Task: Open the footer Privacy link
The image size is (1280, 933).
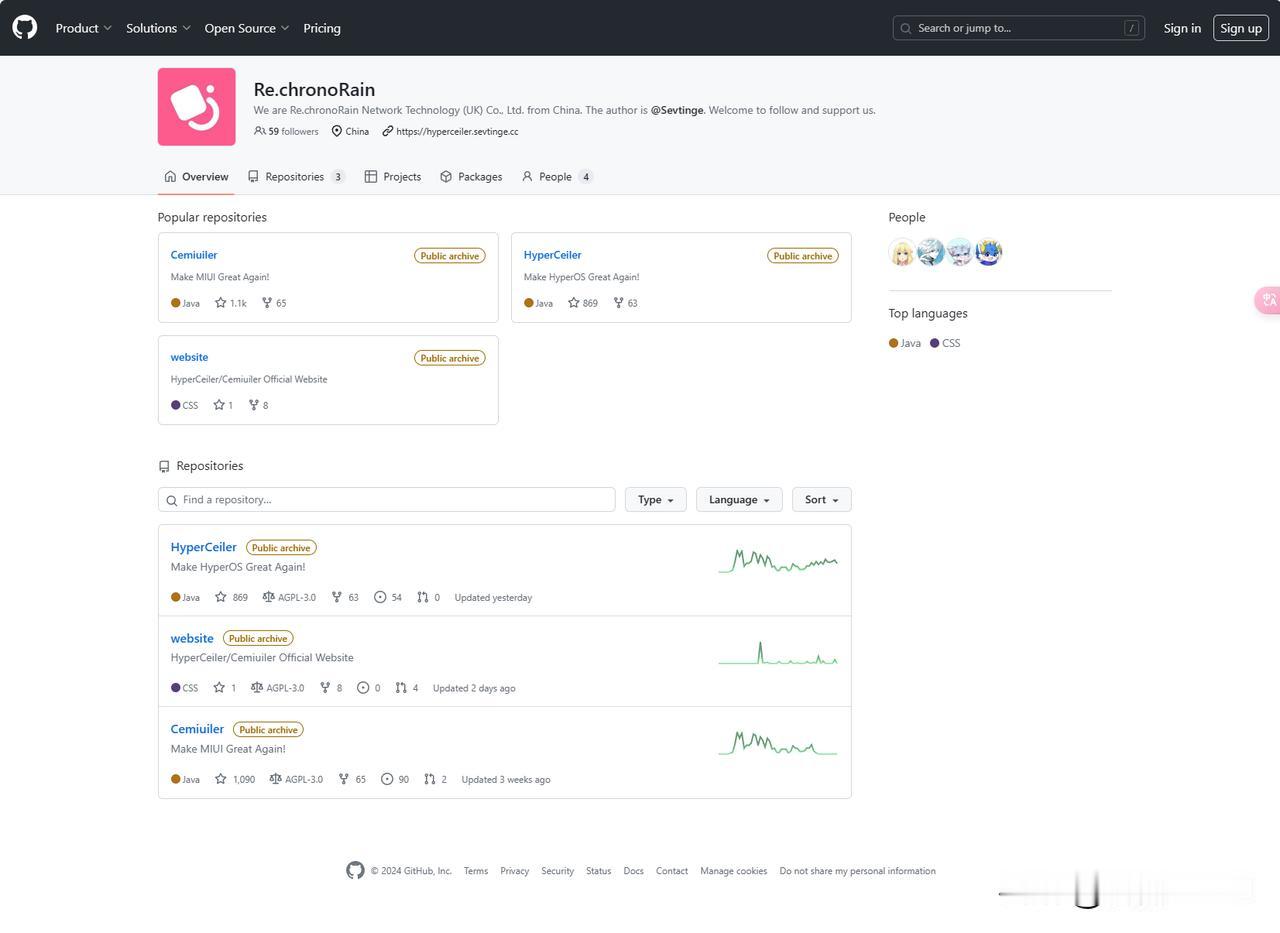Action: click(515, 871)
